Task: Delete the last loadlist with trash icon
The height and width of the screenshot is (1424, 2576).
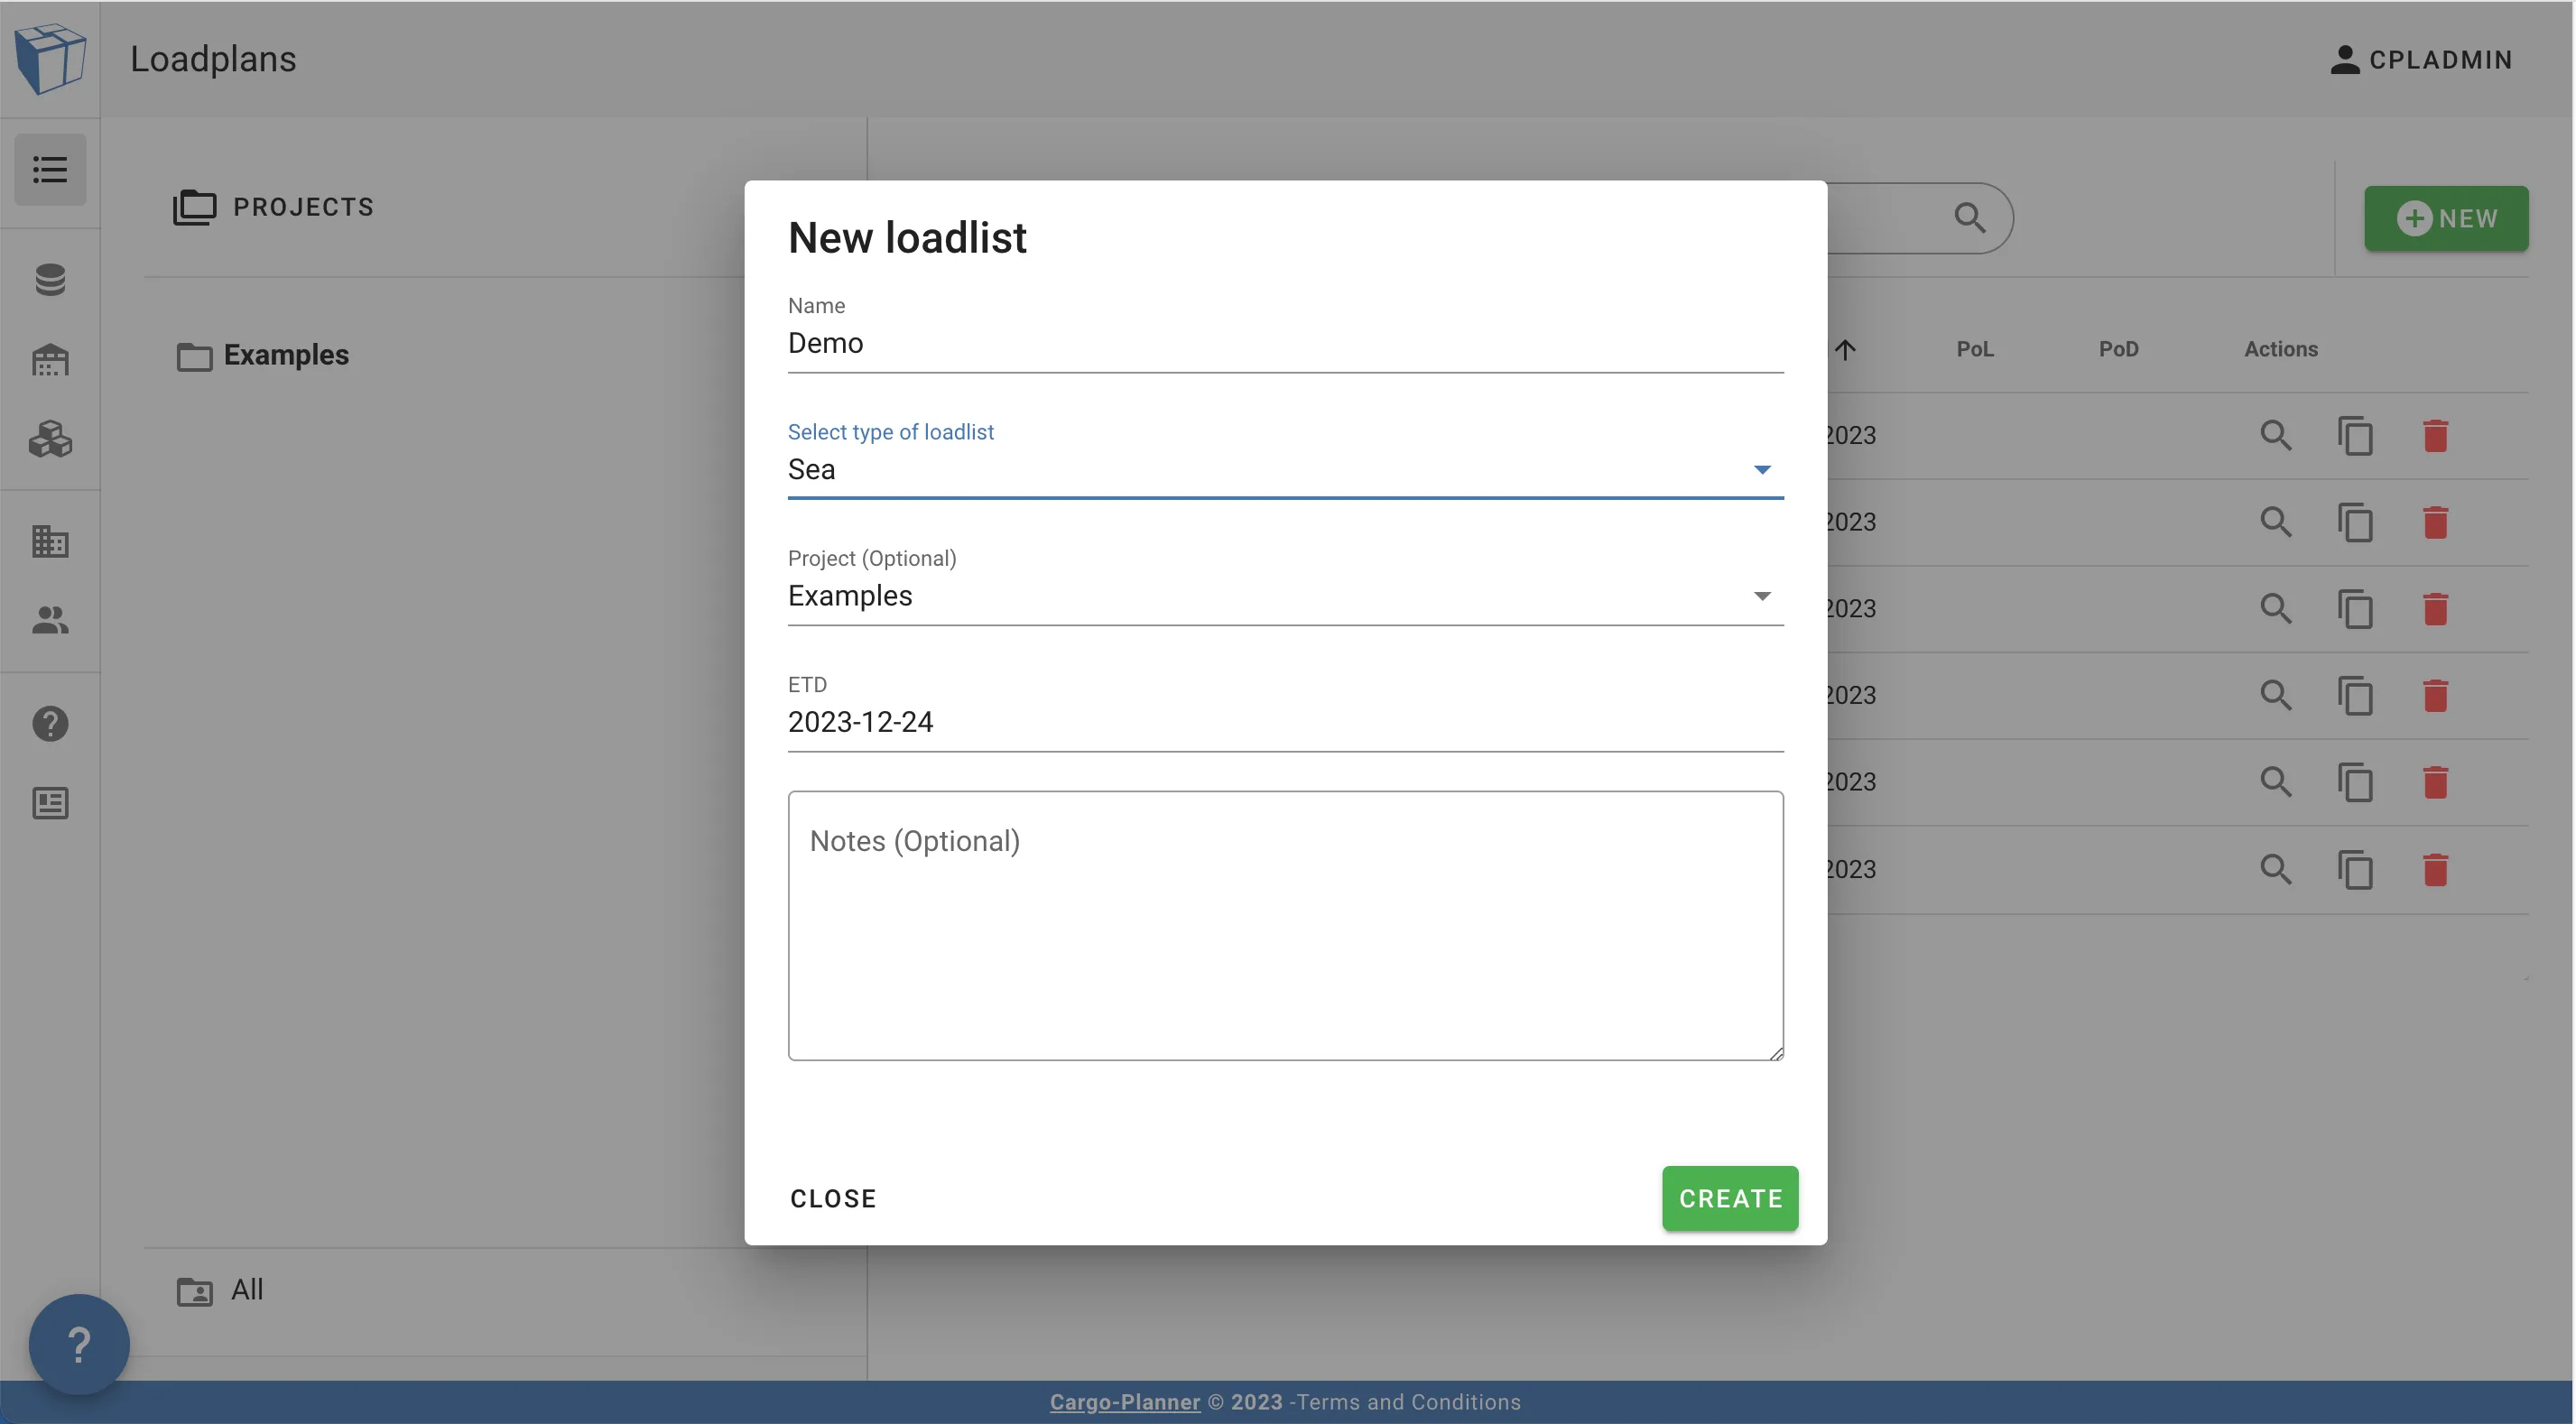Action: (x=2435, y=869)
